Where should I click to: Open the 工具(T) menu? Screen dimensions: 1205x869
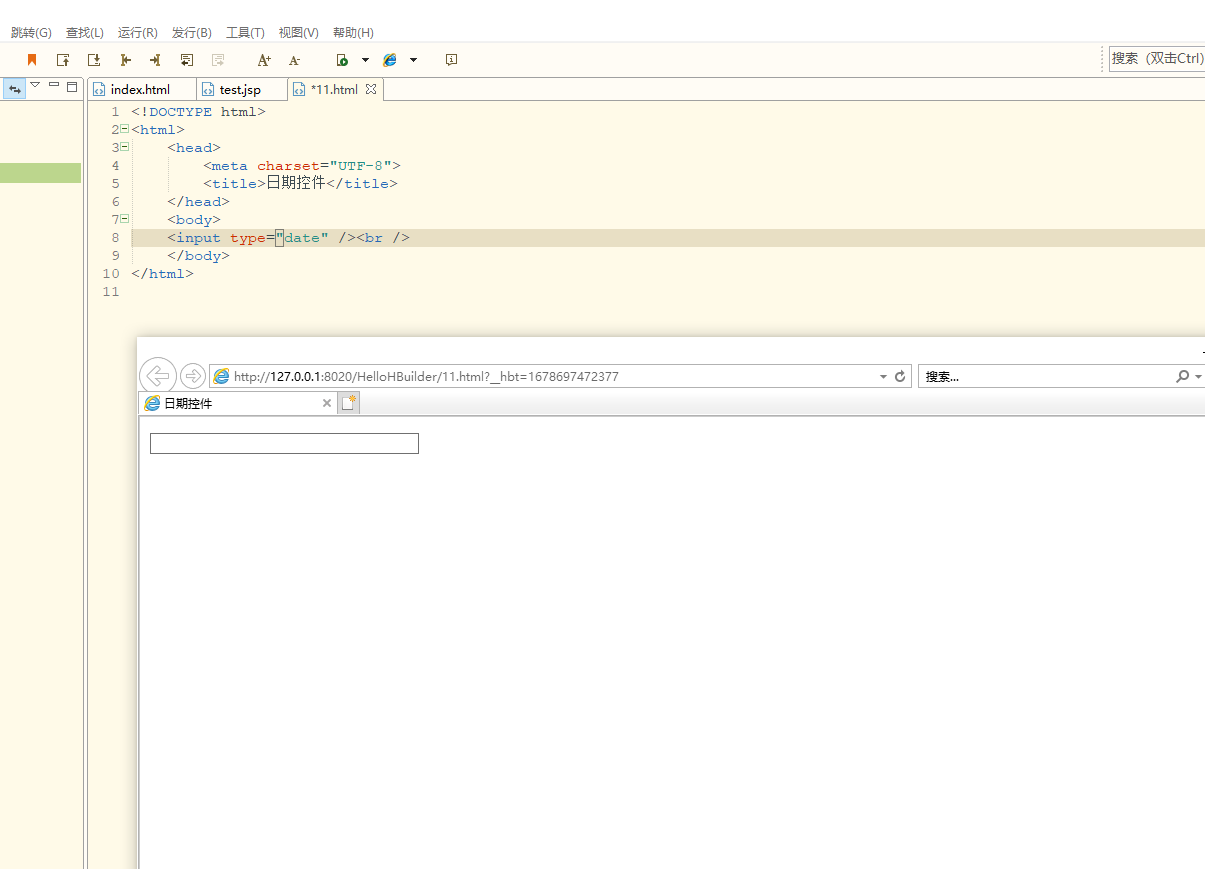click(245, 33)
